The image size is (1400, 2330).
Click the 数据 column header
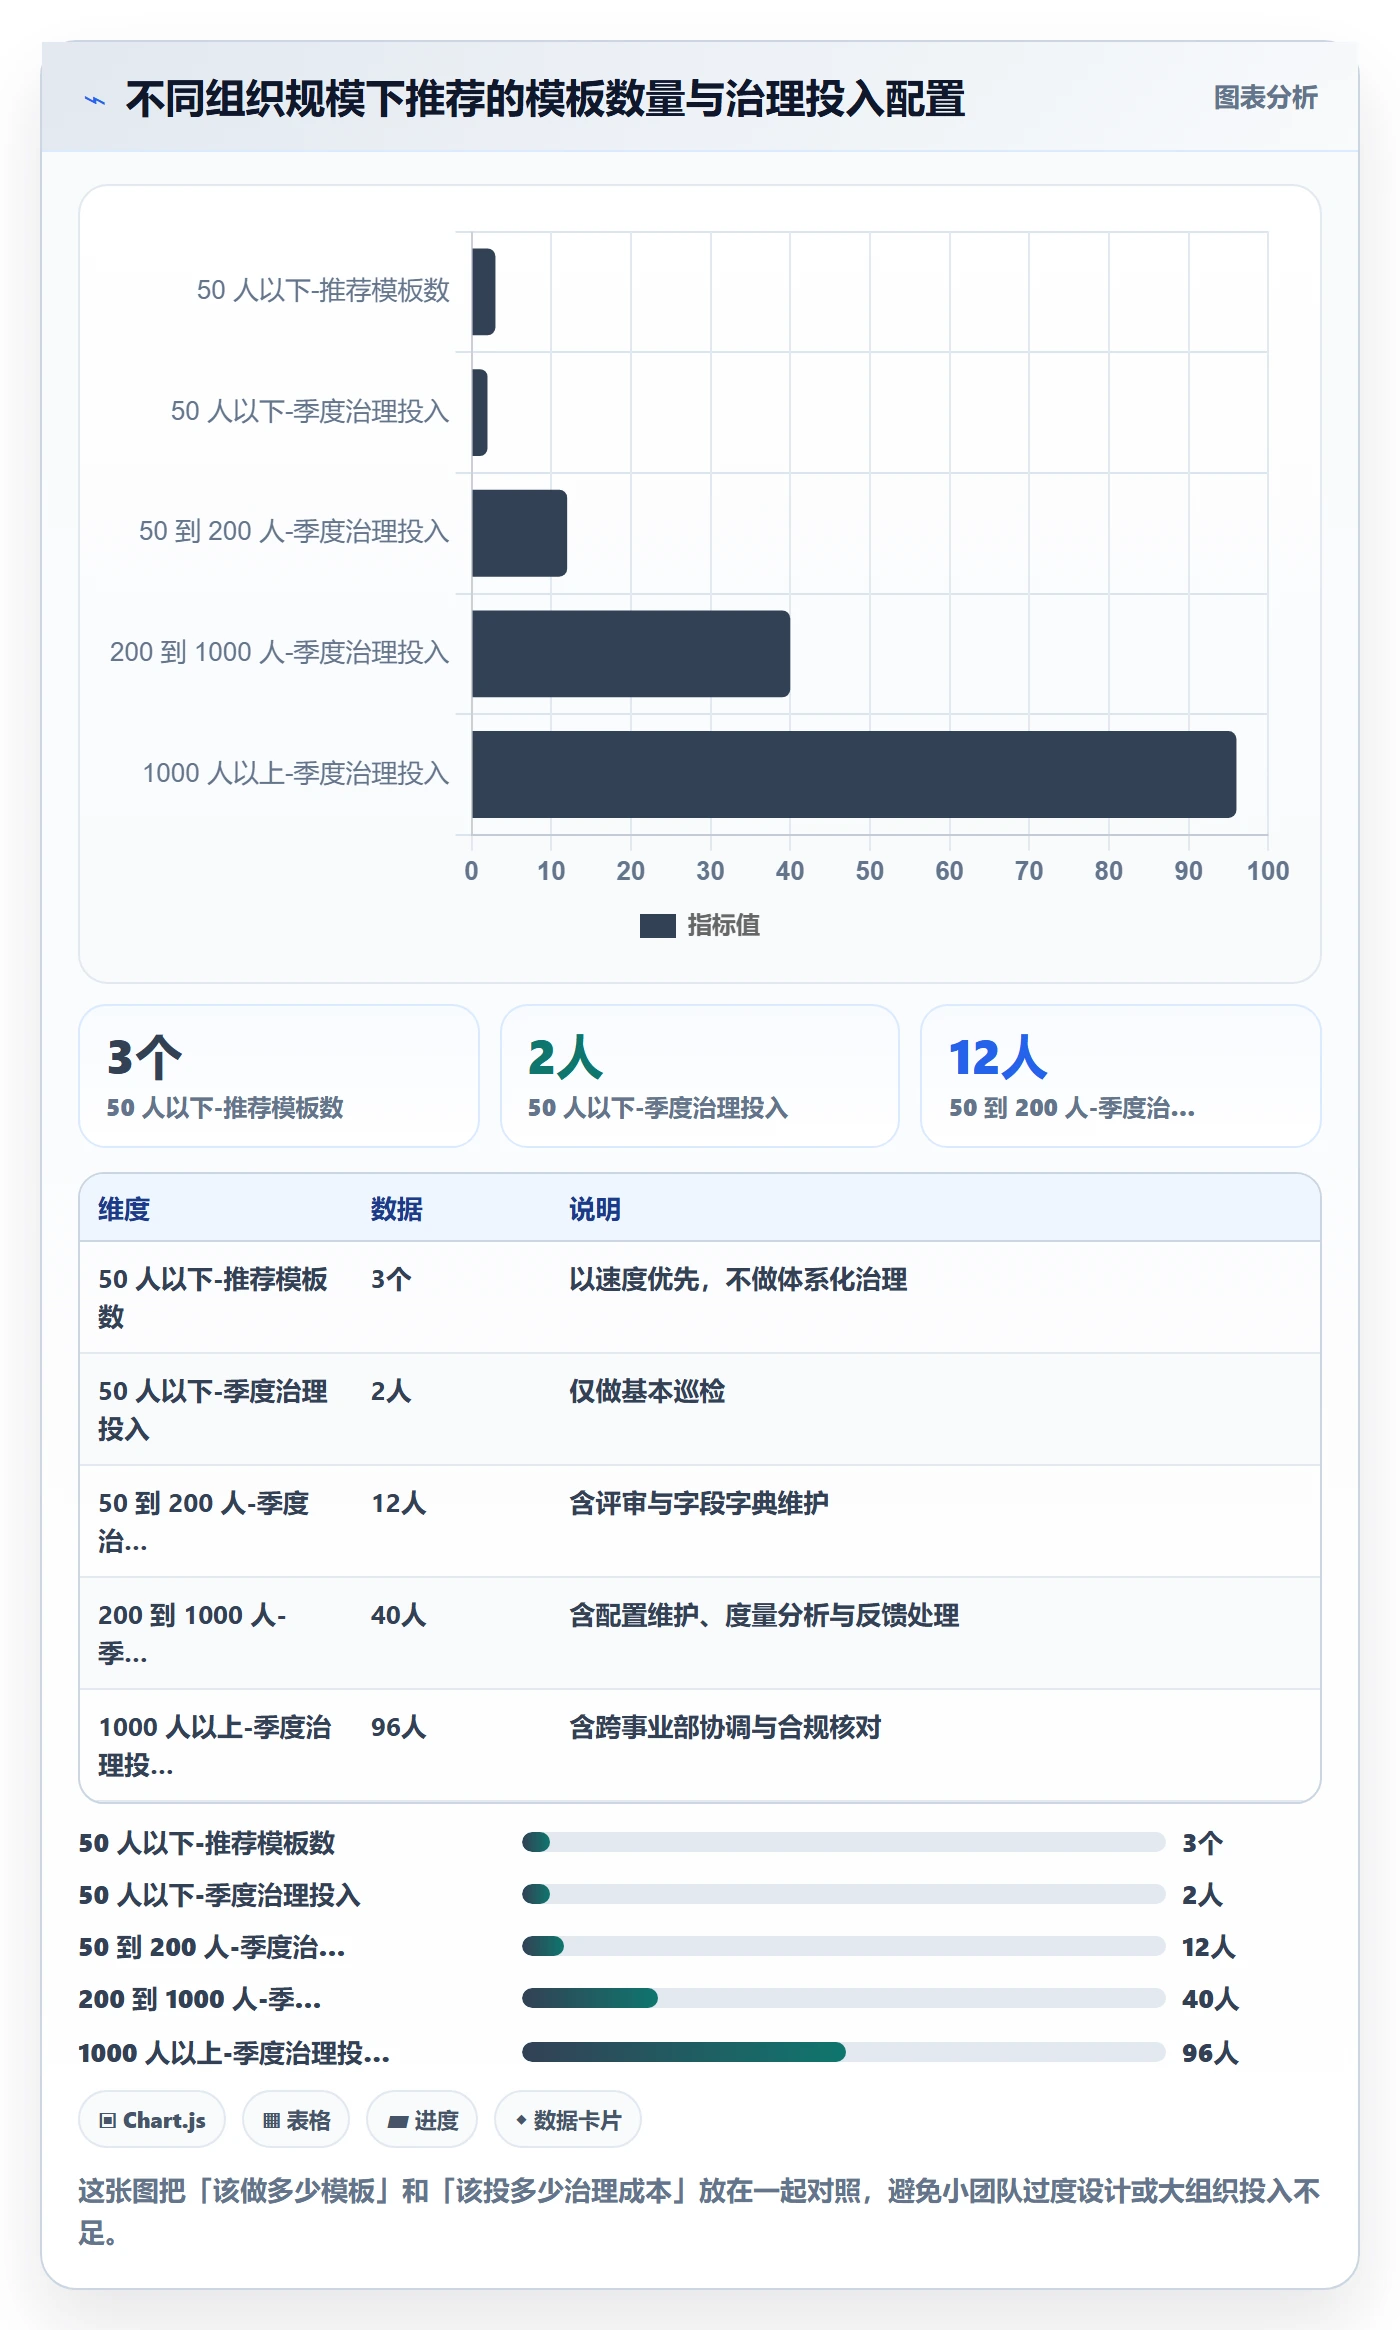(x=396, y=1209)
